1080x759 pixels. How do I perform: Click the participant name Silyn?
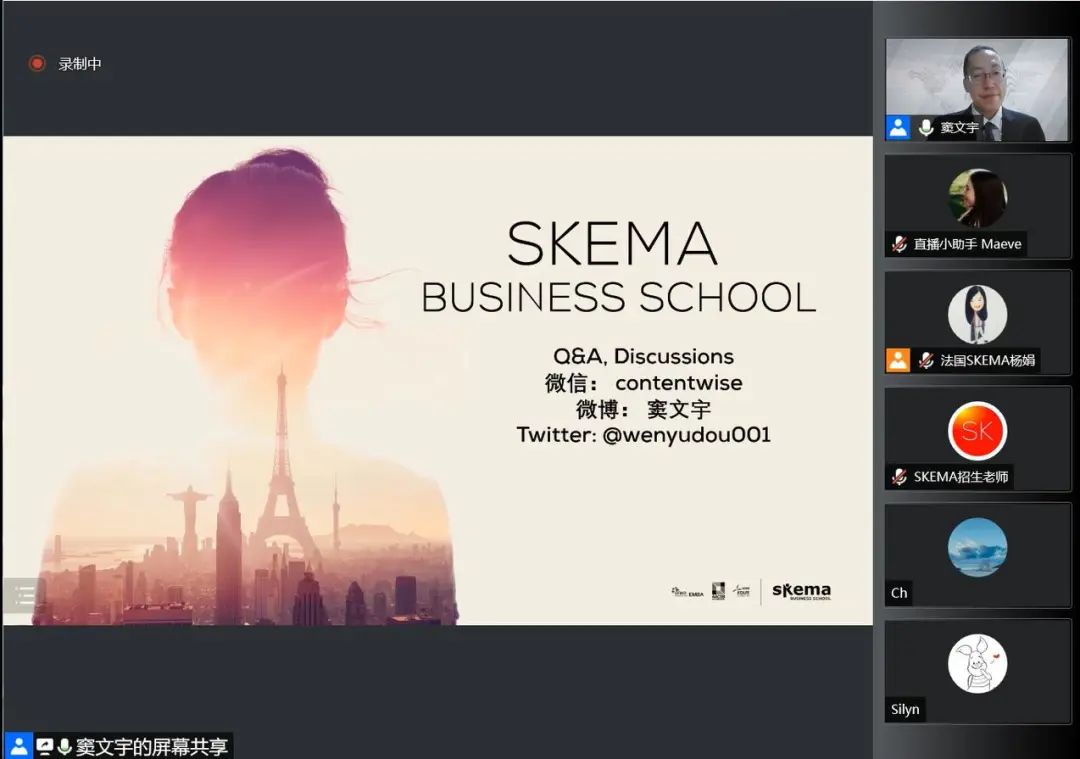(905, 709)
